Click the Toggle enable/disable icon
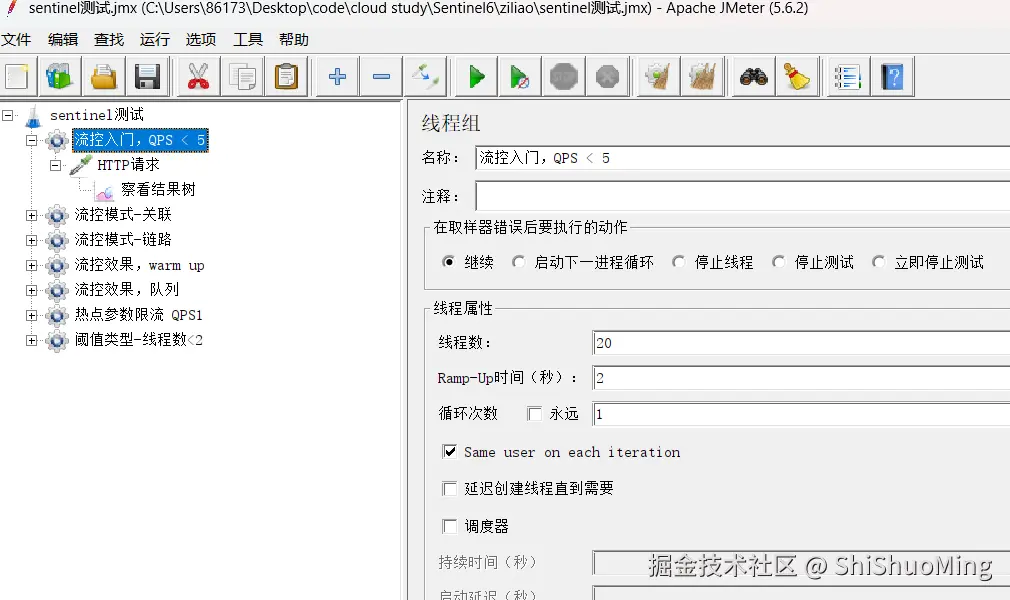 click(x=425, y=77)
